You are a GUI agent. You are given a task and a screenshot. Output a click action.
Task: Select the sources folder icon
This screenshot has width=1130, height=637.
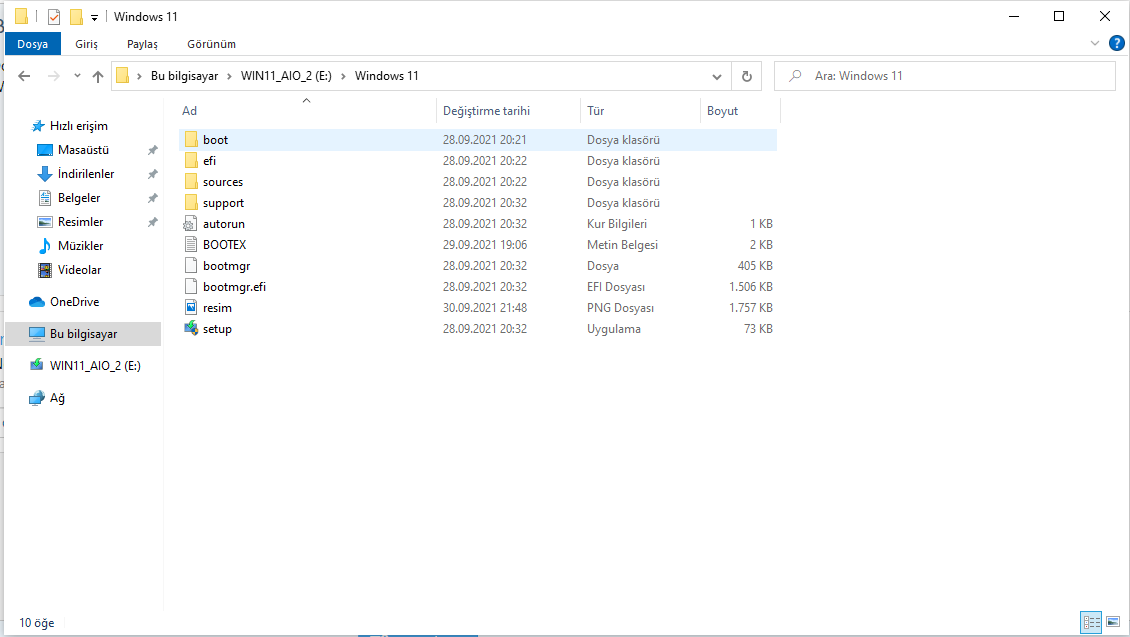191,182
